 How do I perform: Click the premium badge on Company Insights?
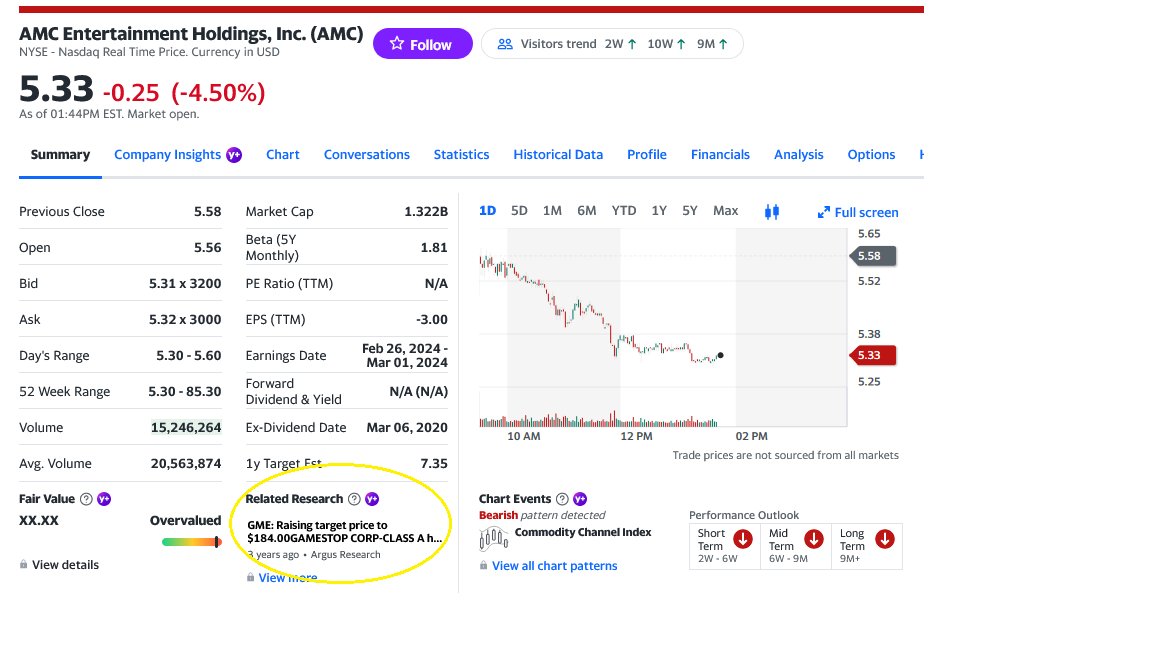234,155
